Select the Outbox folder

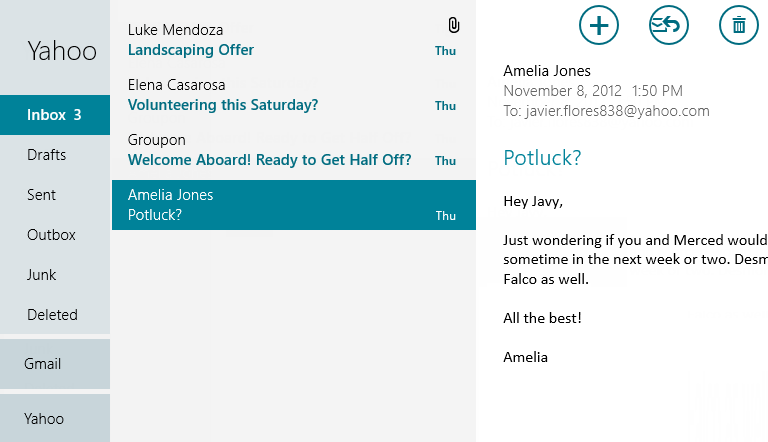pyautogui.click(x=51, y=235)
